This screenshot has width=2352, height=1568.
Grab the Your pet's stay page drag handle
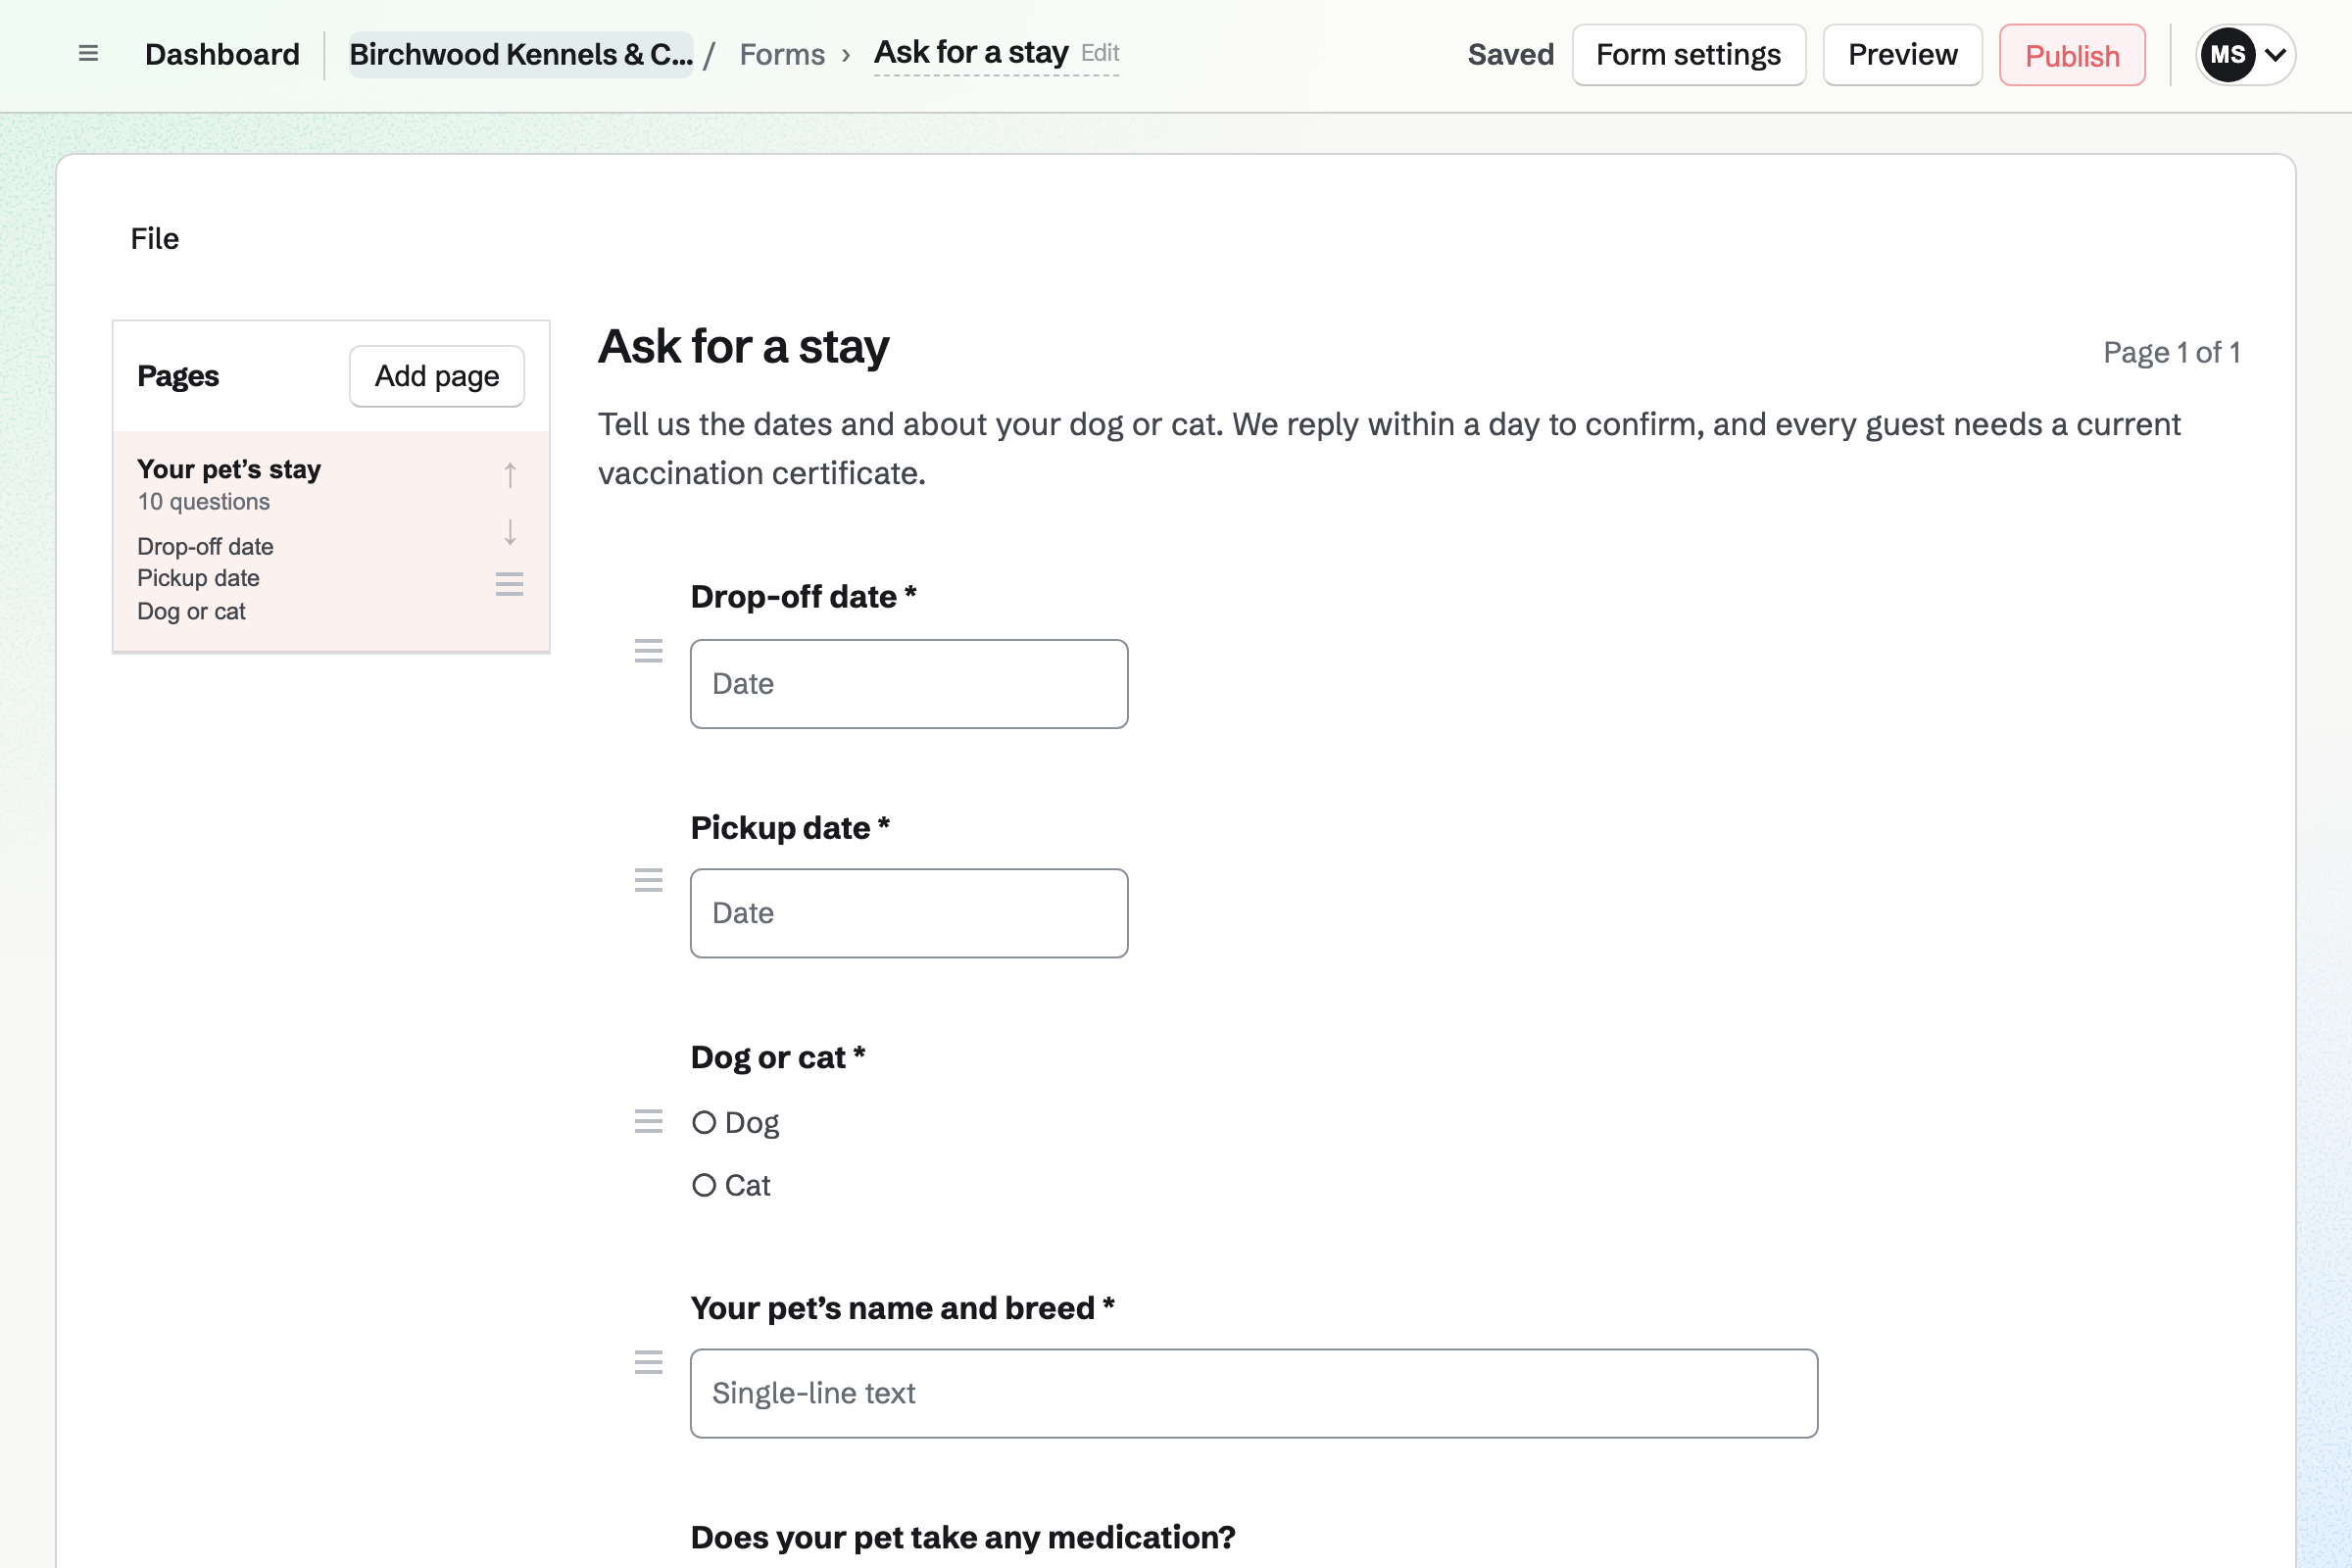click(510, 584)
